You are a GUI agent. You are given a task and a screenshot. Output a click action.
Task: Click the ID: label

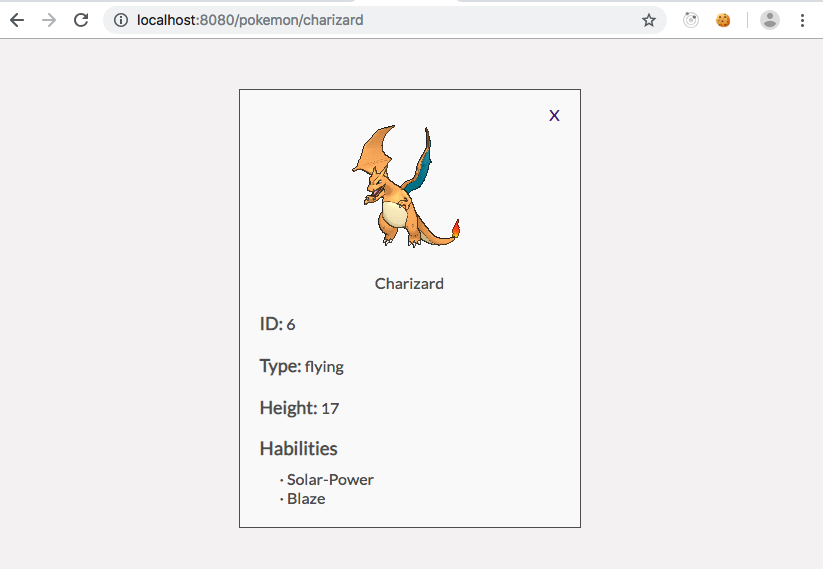[x=271, y=324]
